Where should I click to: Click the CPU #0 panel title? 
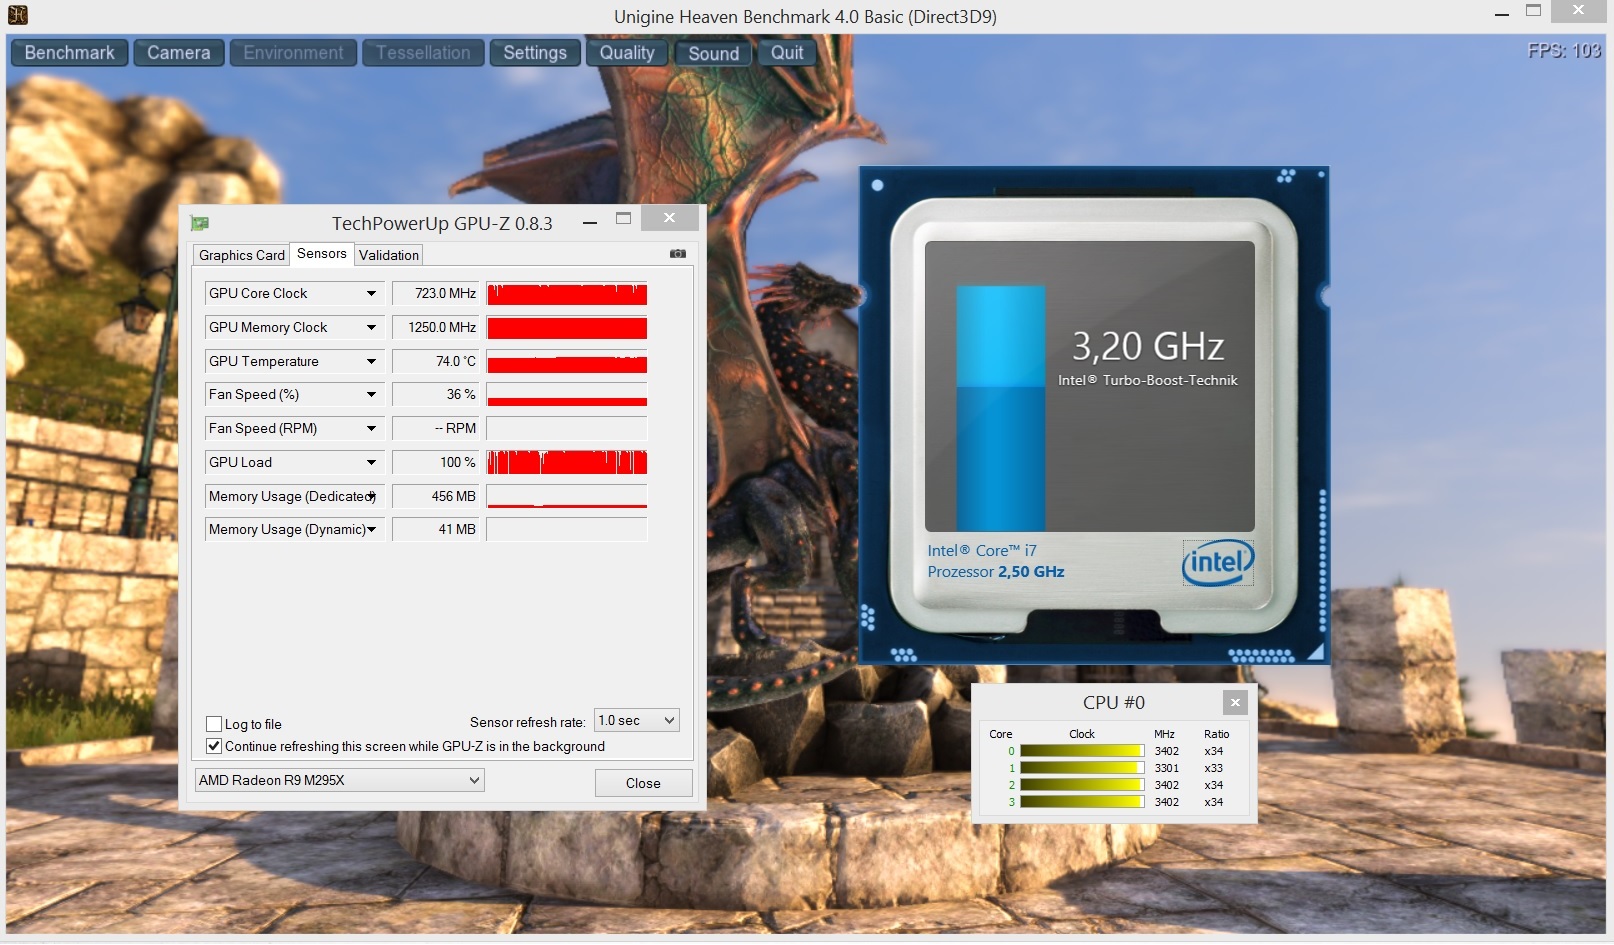[1114, 702]
